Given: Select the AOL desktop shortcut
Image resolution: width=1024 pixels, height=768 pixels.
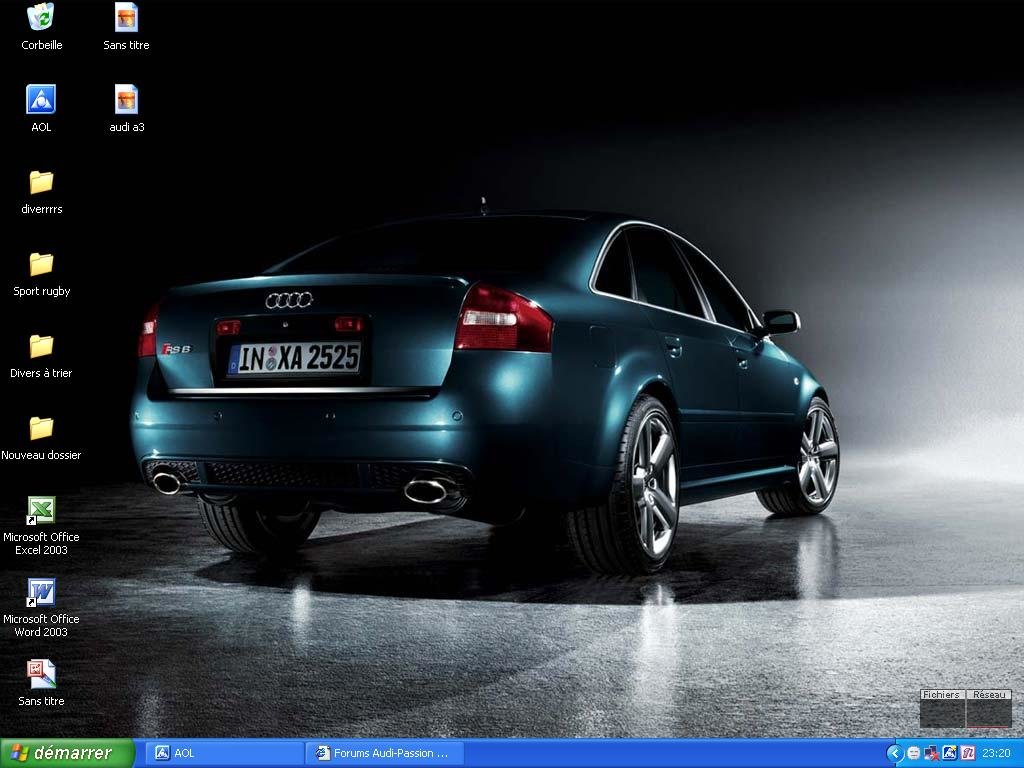Looking at the screenshot, I should pyautogui.click(x=41, y=100).
